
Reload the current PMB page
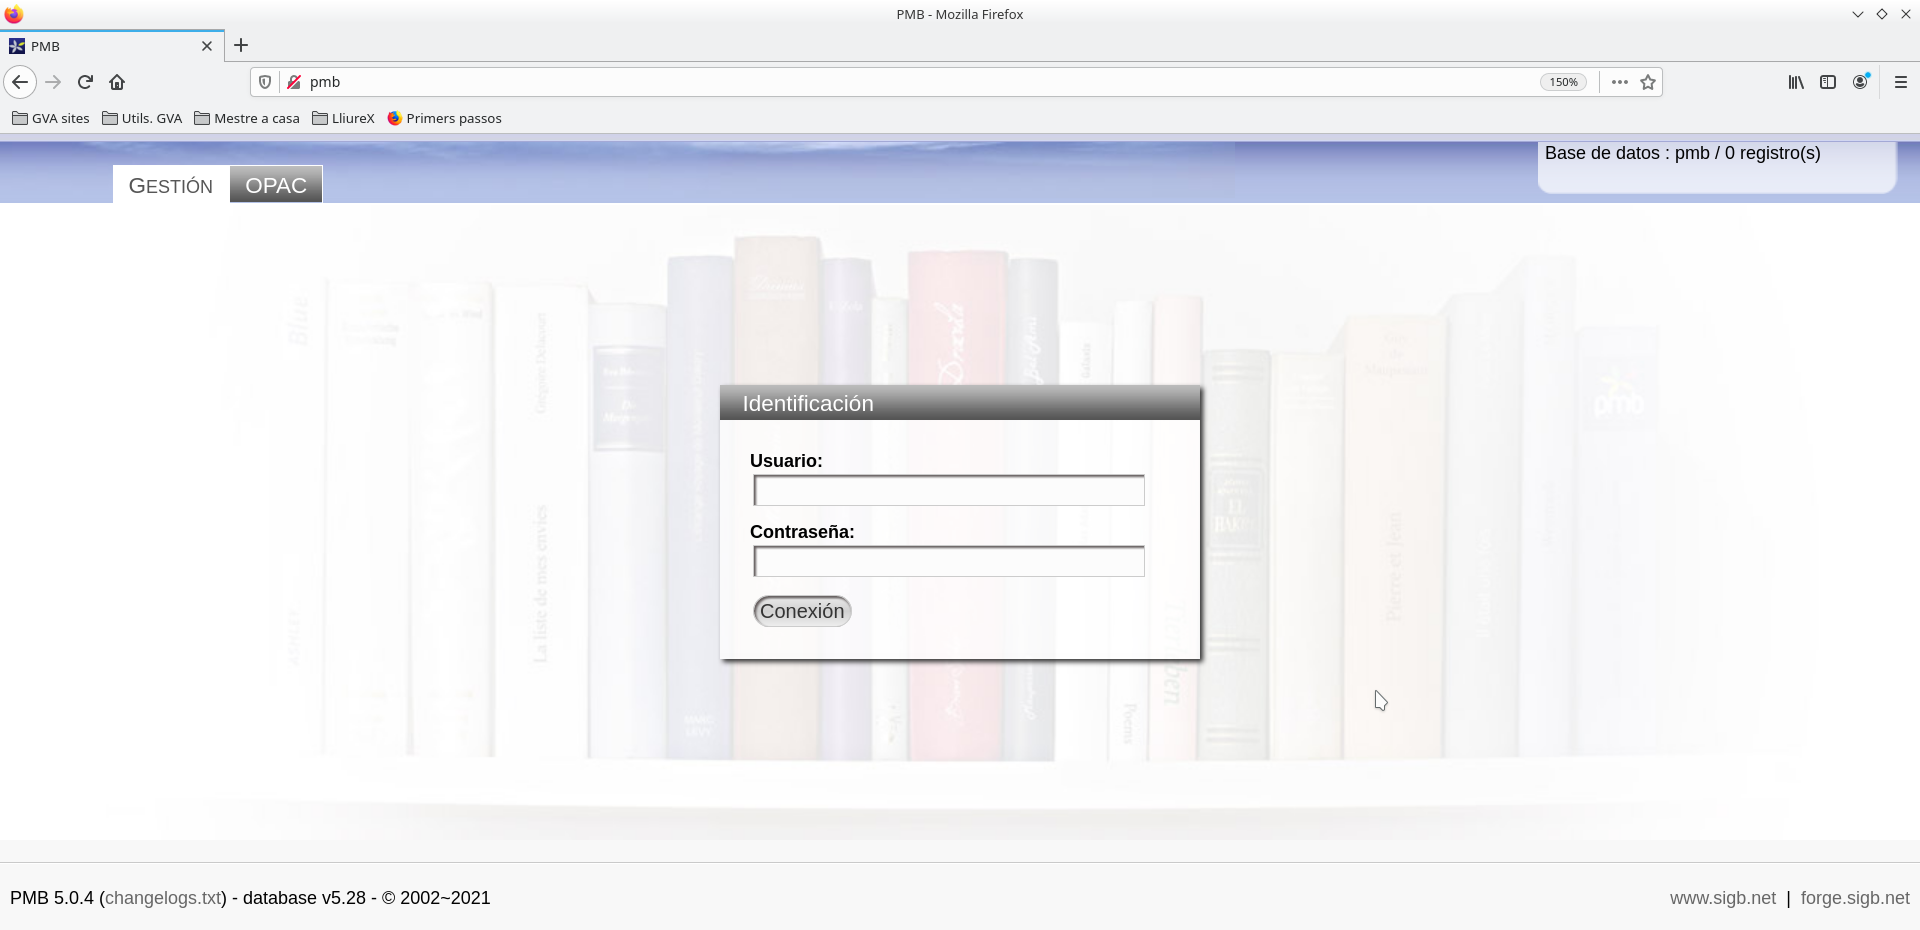pos(85,82)
